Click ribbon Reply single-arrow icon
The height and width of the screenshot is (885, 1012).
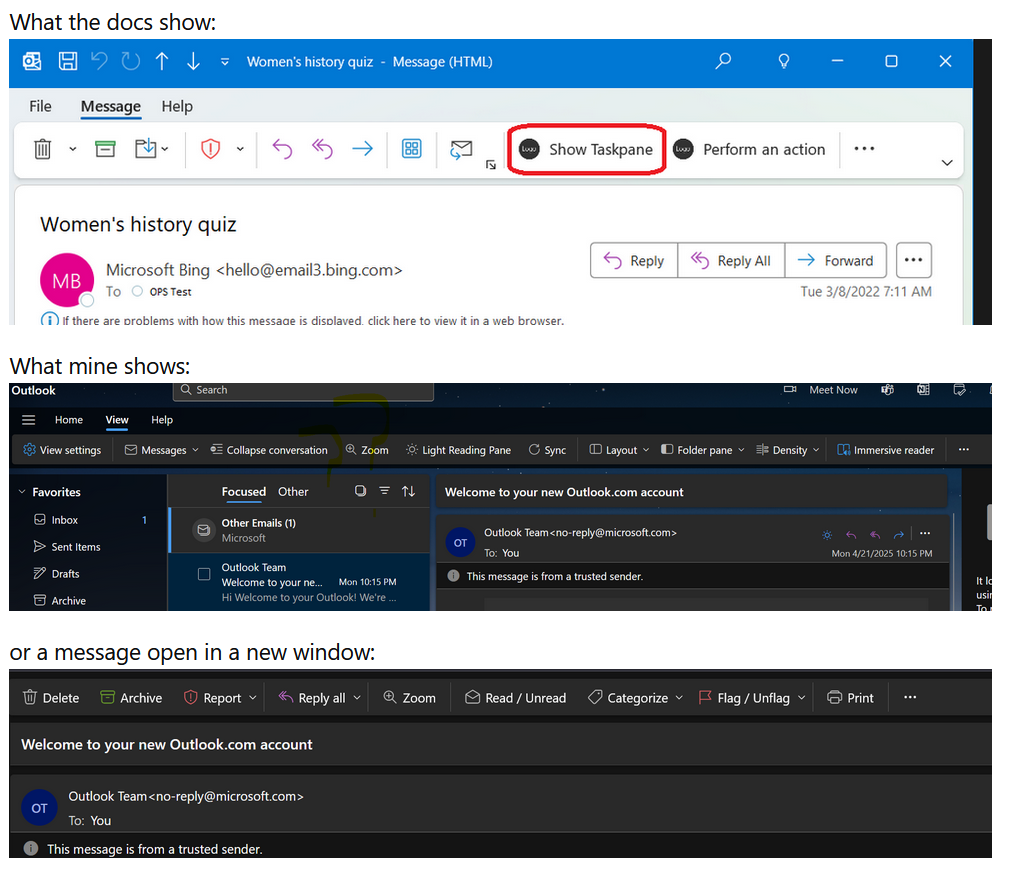point(282,149)
